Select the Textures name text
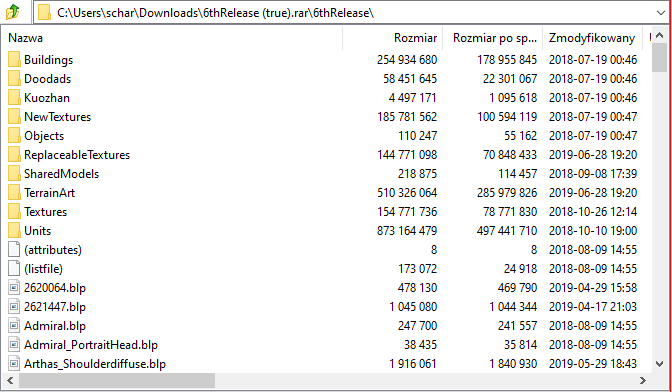This screenshot has height=392, width=672. point(45,212)
